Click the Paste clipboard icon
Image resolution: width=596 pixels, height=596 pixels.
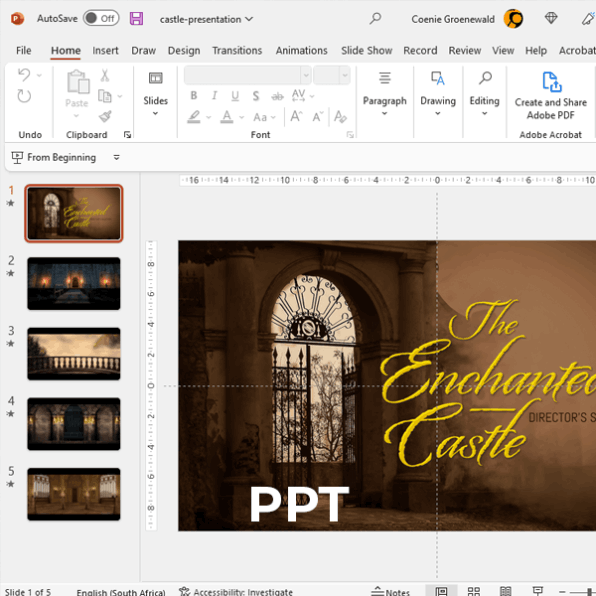point(78,82)
